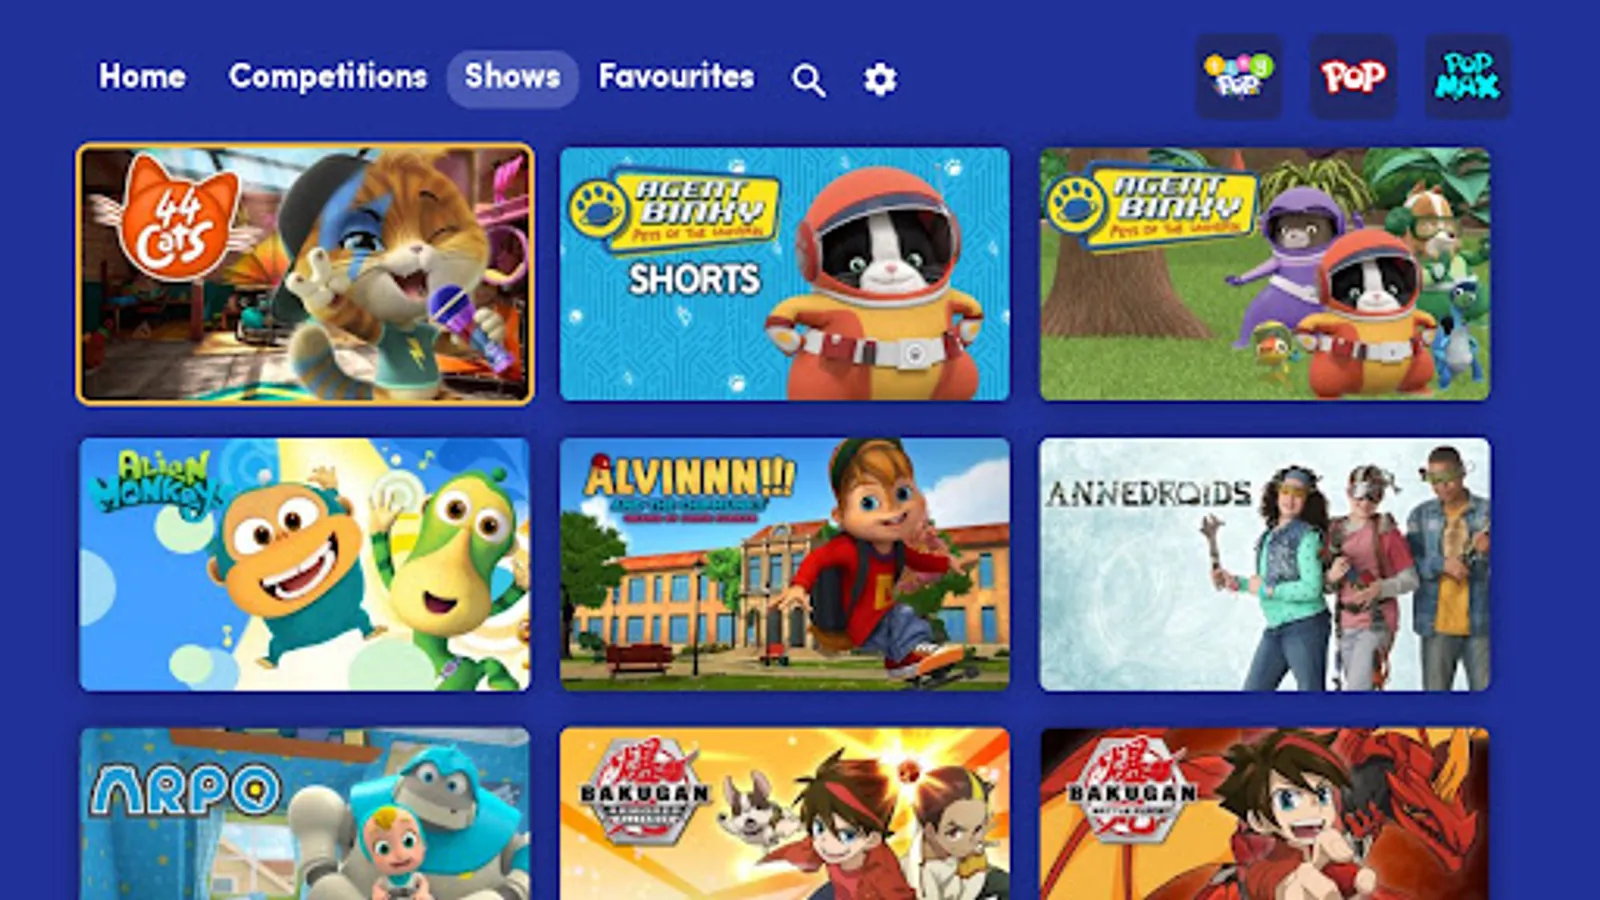Open the yellow Bakugan show tile
1600x900 pixels.
[x=785, y=814]
